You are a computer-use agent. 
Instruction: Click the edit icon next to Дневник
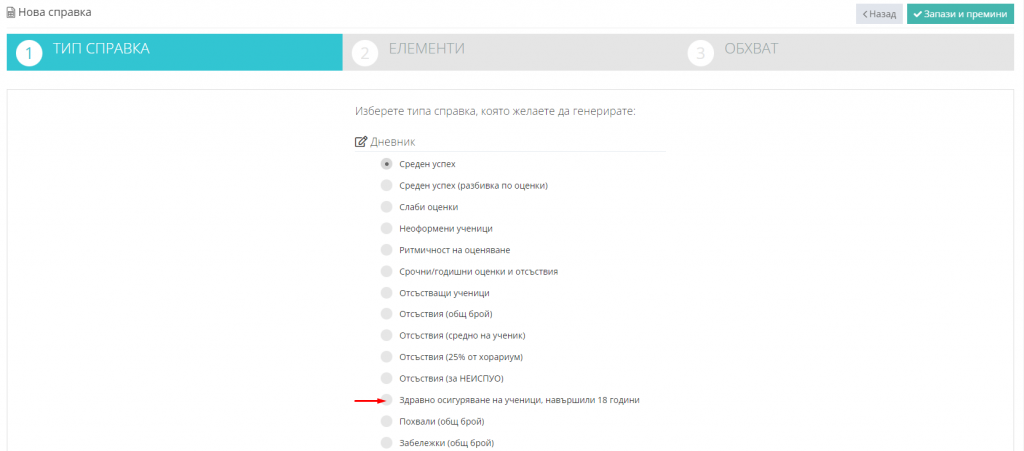[361, 142]
